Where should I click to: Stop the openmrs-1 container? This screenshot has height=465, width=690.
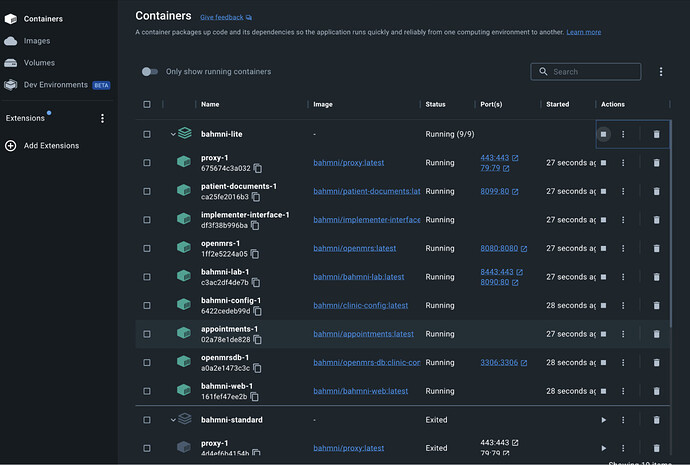click(x=603, y=249)
